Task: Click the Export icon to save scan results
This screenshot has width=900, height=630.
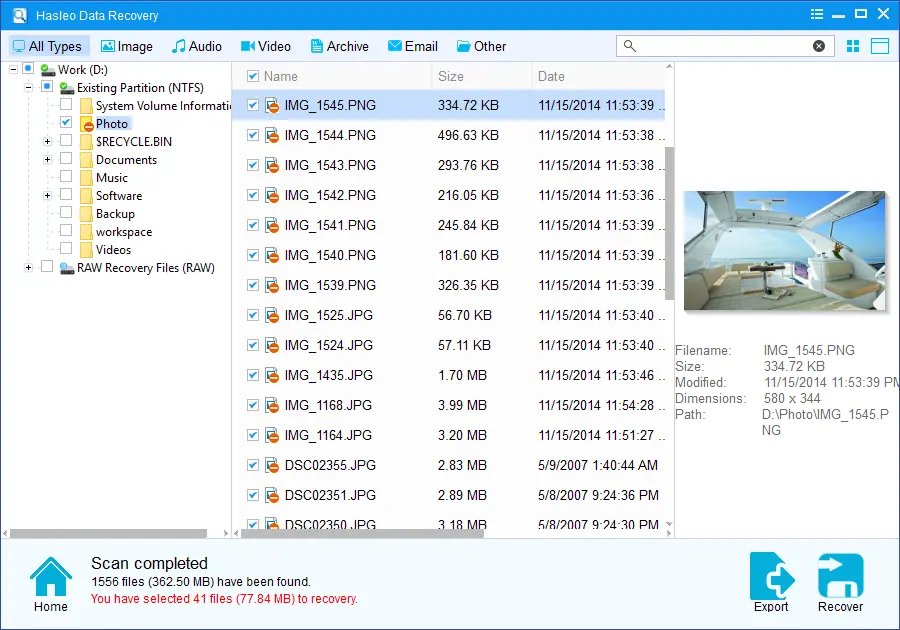Action: [x=771, y=574]
